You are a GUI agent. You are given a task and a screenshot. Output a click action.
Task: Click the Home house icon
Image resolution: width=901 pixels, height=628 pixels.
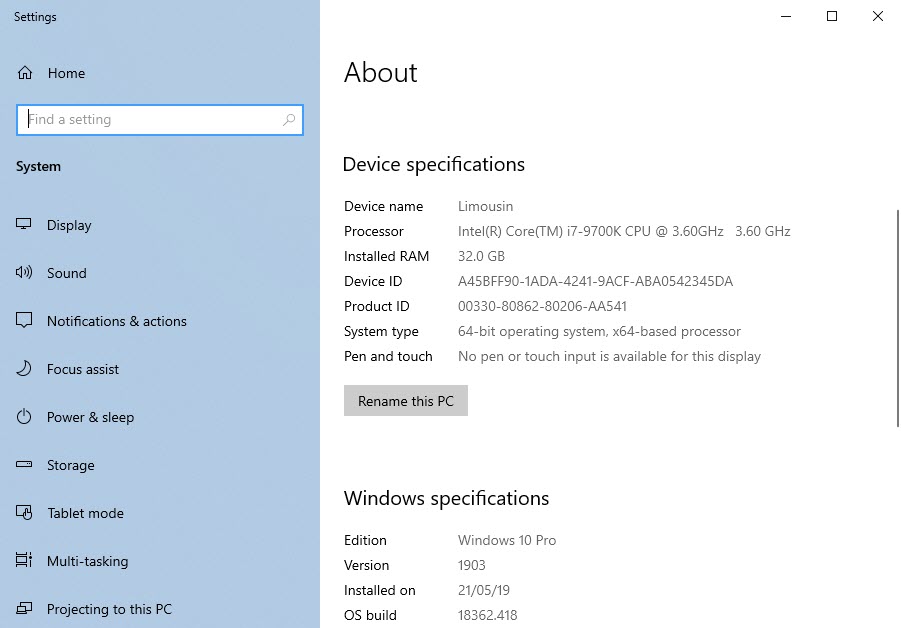click(25, 73)
